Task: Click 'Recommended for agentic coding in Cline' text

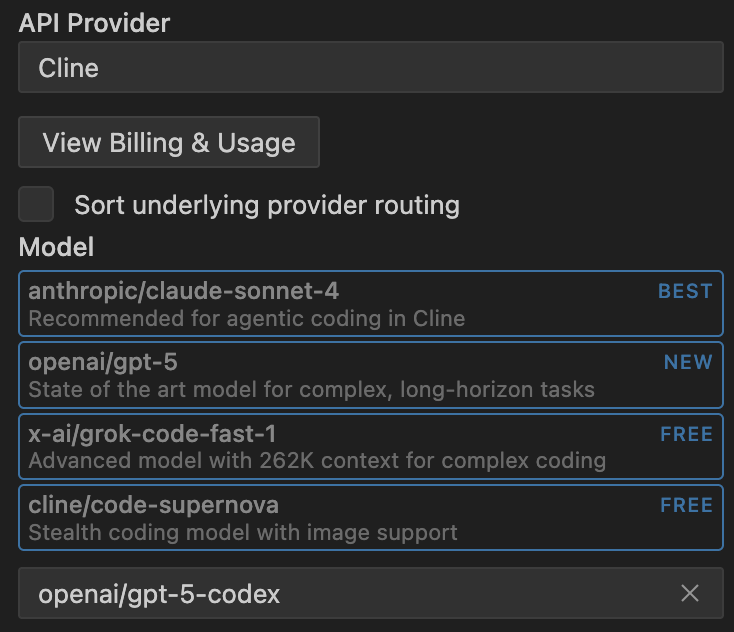Action: click(246, 319)
